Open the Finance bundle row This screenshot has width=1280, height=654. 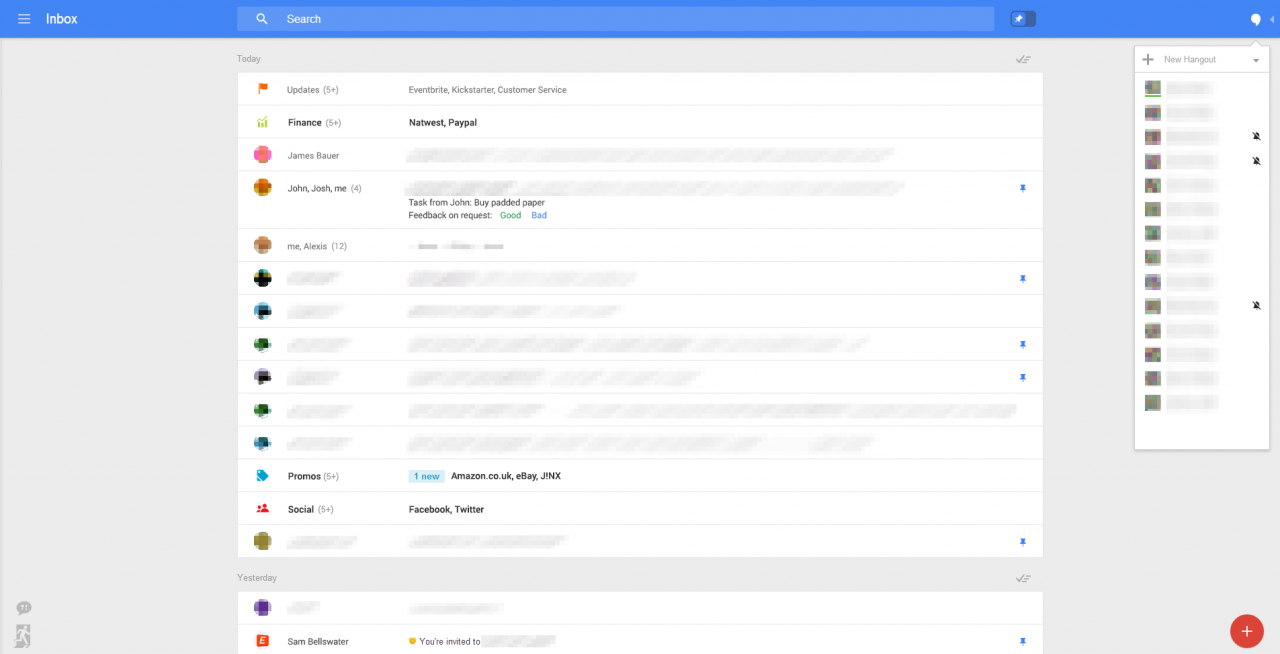click(314, 123)
